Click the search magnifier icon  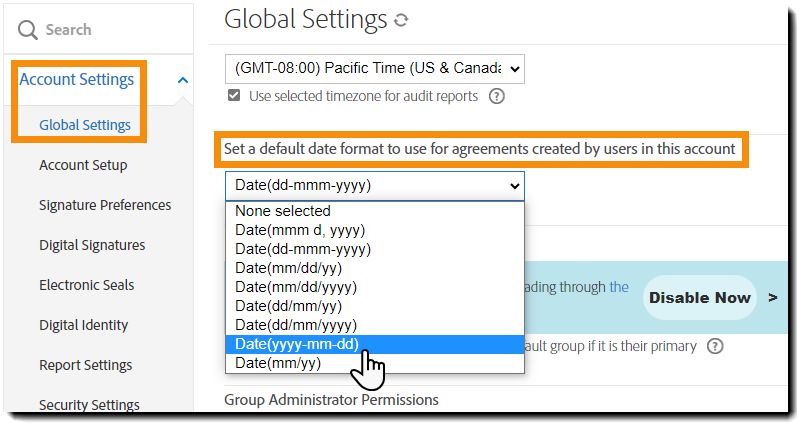(28, 30)
